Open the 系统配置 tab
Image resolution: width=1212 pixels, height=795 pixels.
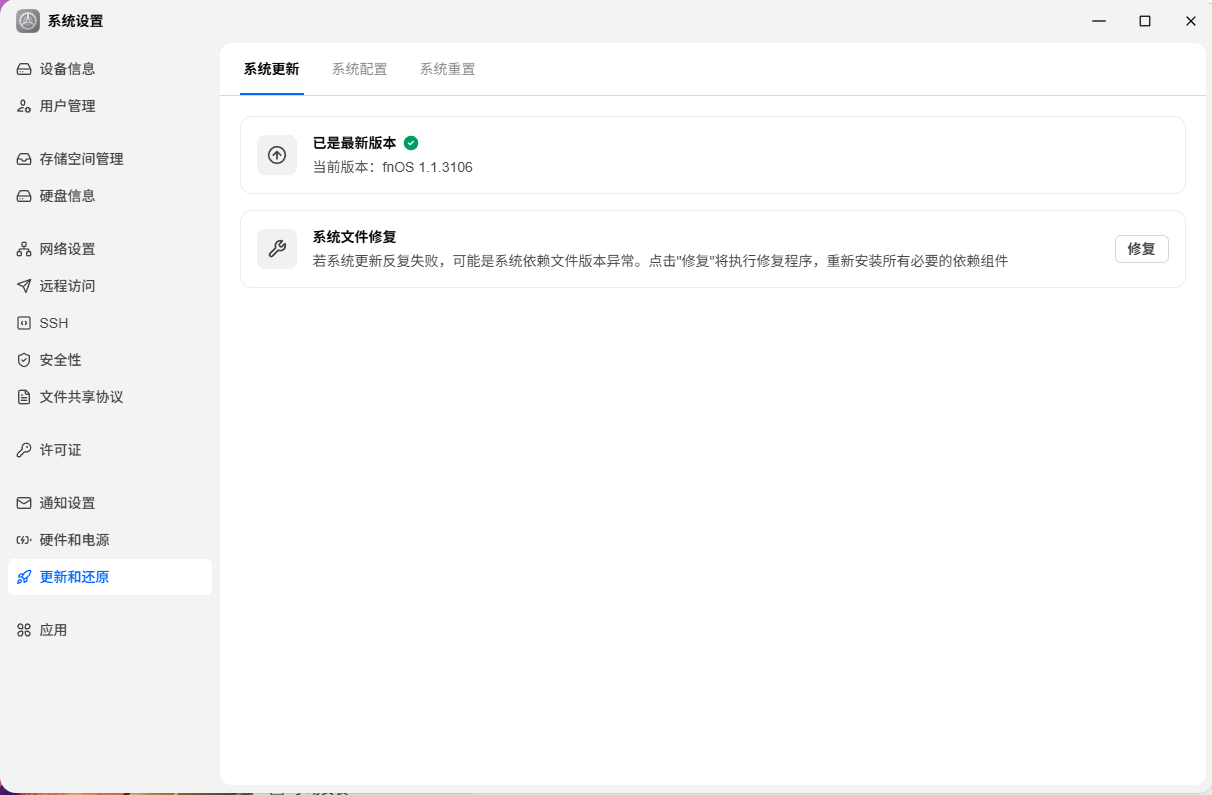[359, 69]
